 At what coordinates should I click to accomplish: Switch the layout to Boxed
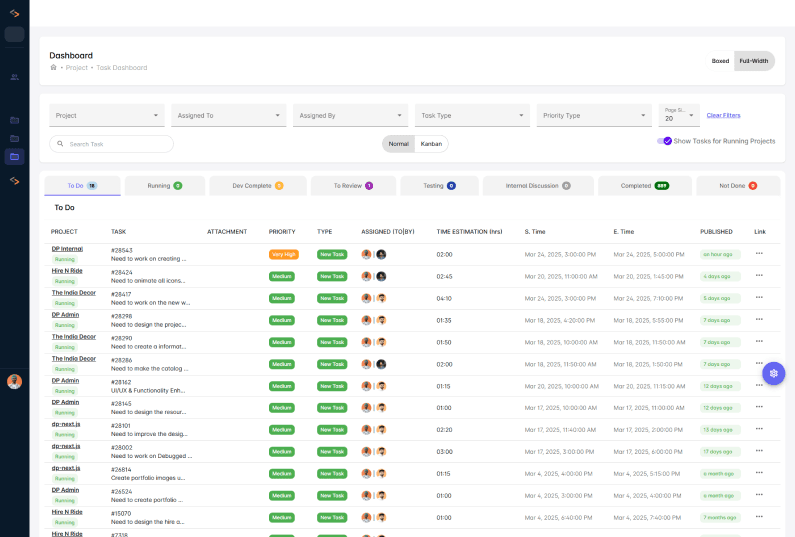(720, 61)
